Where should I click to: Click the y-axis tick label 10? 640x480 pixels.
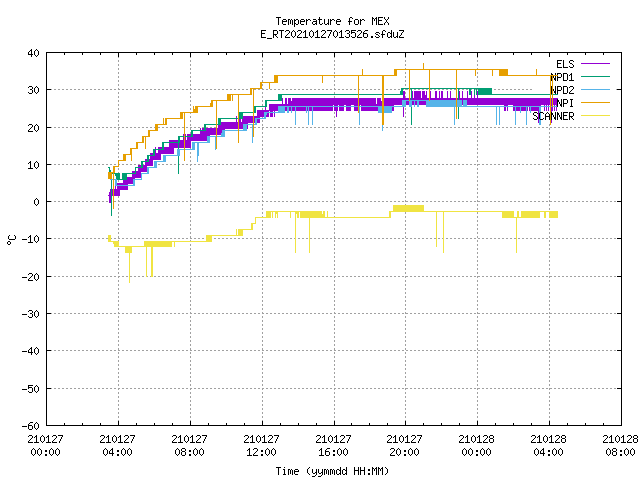click(x=33, y=165)
